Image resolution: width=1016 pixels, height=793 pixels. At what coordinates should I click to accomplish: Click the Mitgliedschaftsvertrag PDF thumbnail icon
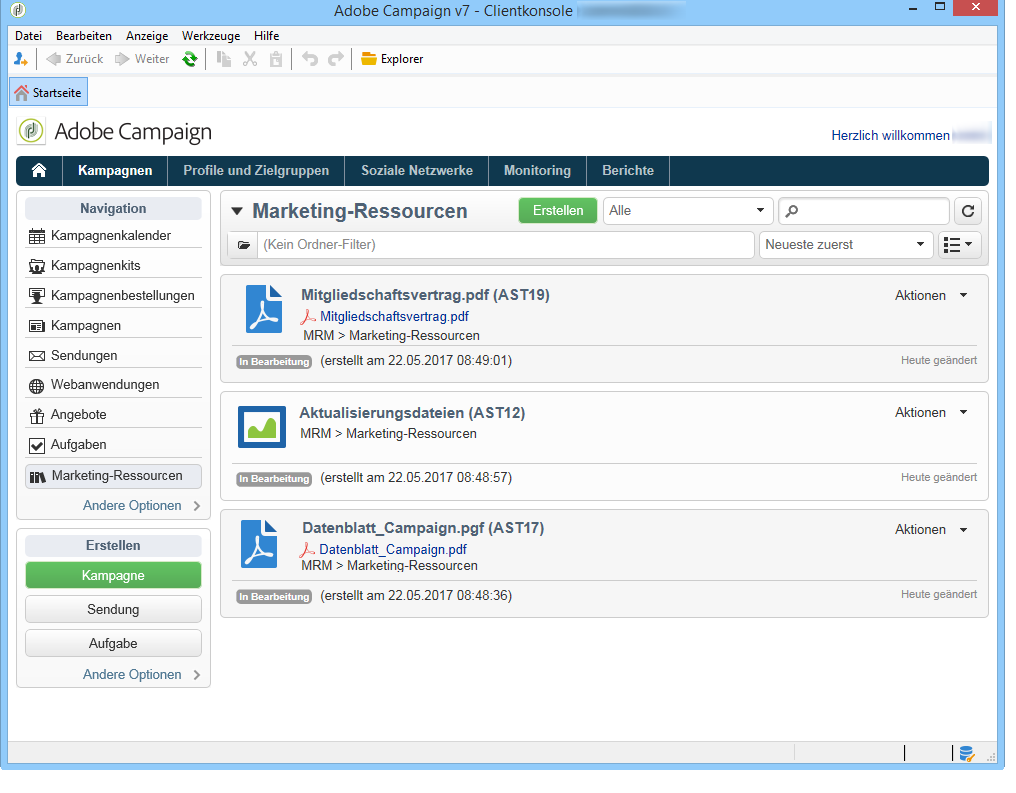264,309
